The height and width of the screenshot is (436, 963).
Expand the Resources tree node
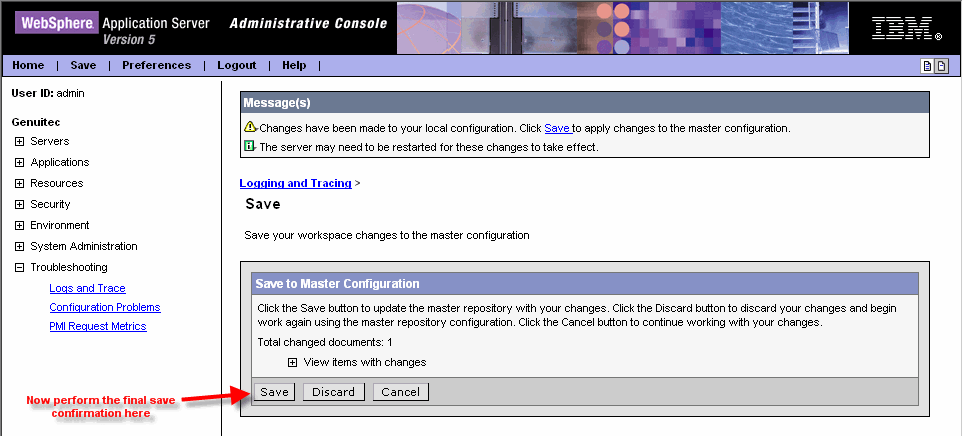click(x=20, y=184)
